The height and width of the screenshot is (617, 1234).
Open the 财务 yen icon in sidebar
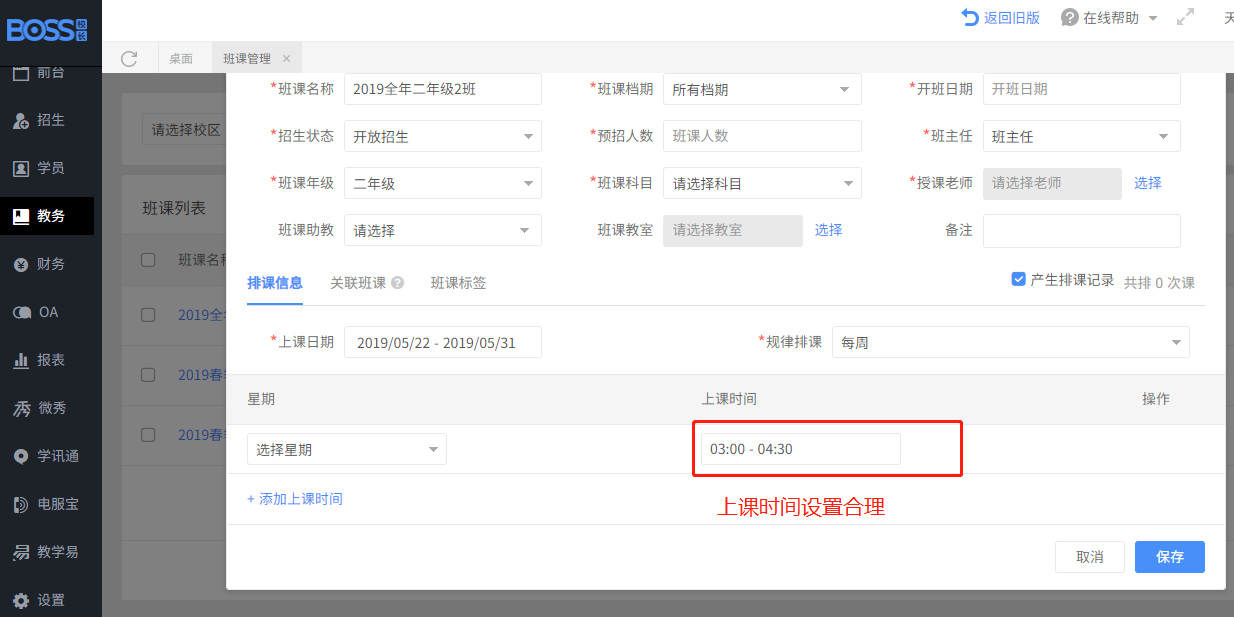pos(20,264)
